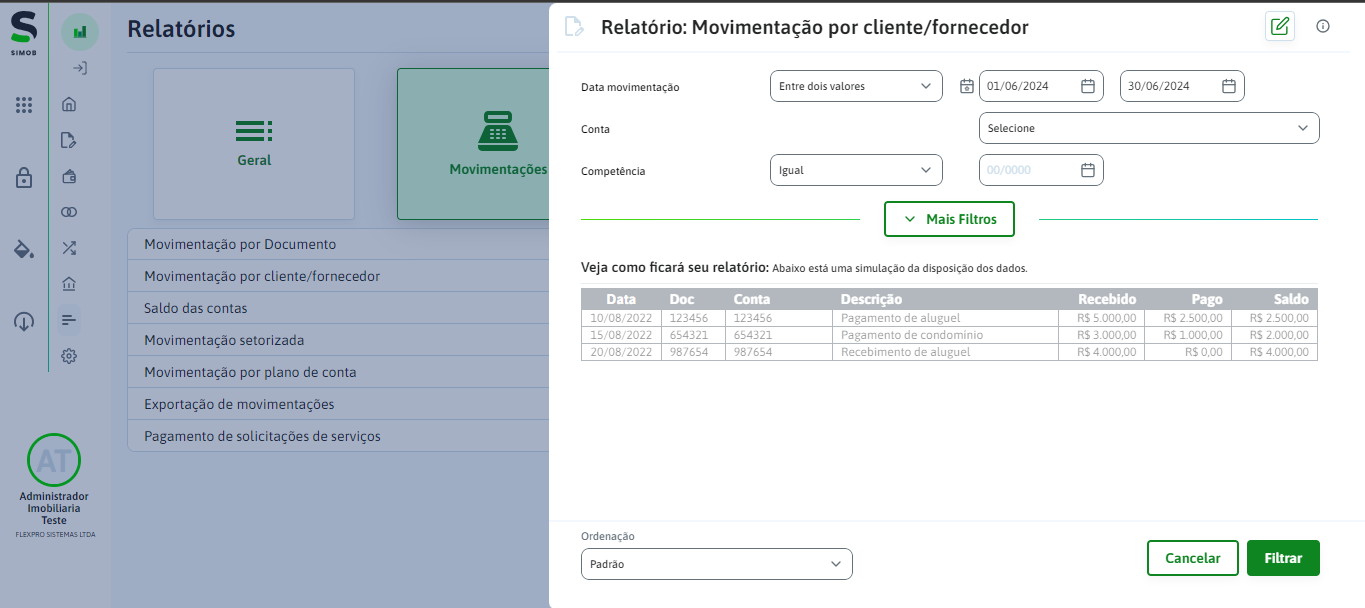
Task: Click the AT user avatar
Action: (54, 460)
